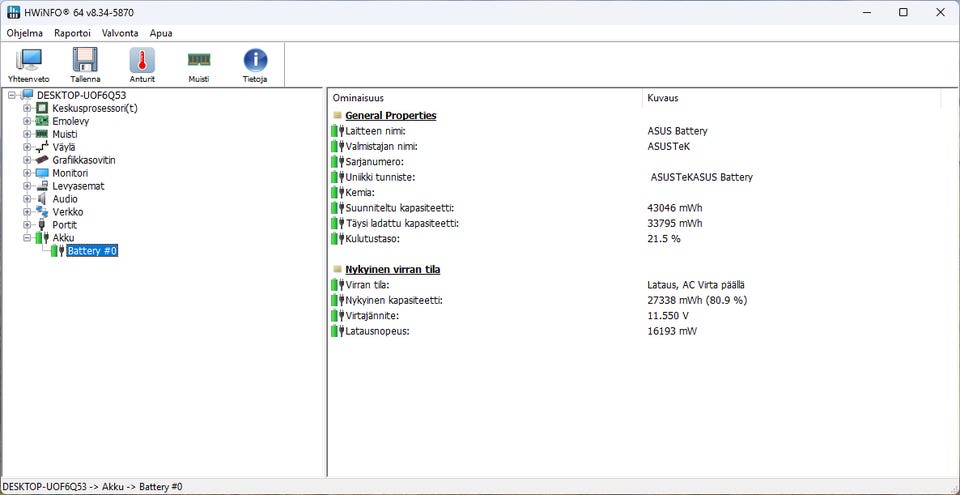960x495 pixels.
Task: Click the Tallenna floppy disk icon
Action: pos(85,61)
